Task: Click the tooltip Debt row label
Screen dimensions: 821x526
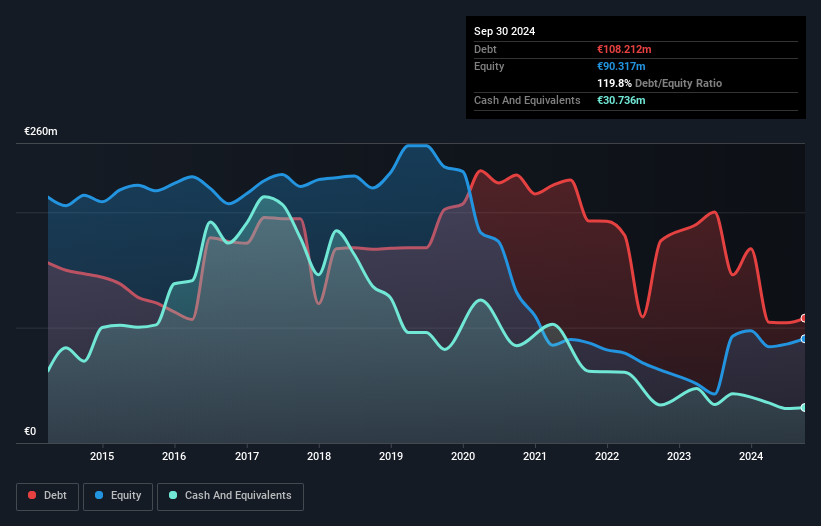Action: pos(485,49)
